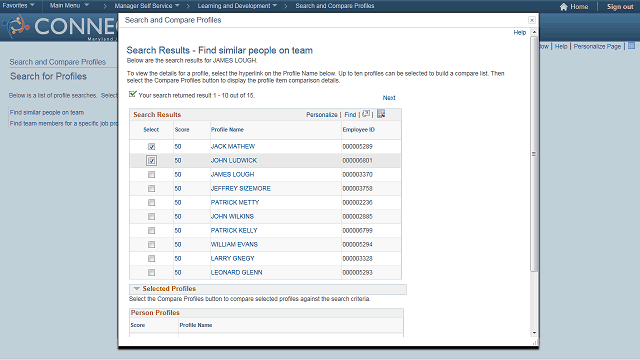
Task: Open the Favorites dropdown menu
Action: point(18,5)
